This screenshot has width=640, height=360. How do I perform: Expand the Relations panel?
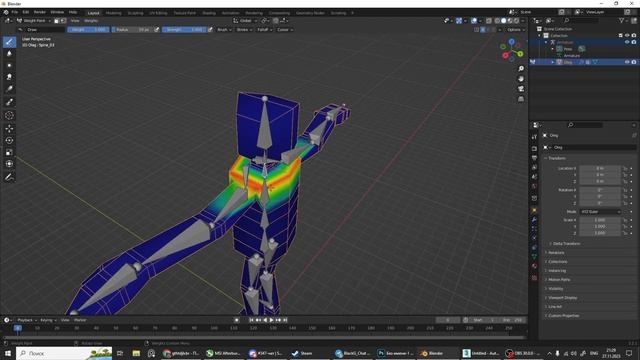[556, 253]
